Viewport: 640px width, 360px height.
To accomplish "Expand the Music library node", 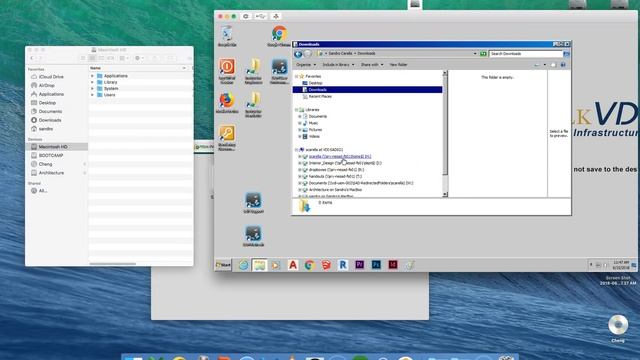I will 300,123.
